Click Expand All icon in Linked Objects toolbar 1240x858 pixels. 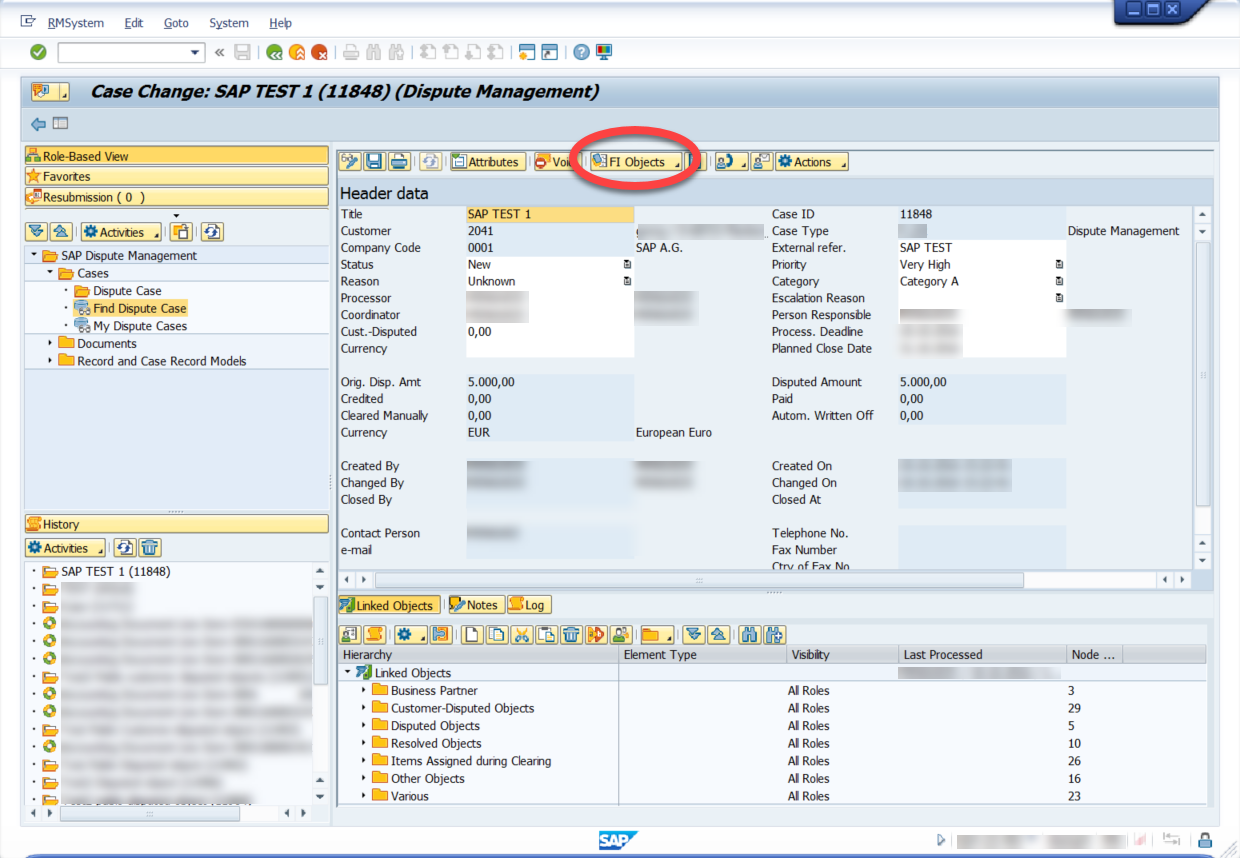(696, 634)
